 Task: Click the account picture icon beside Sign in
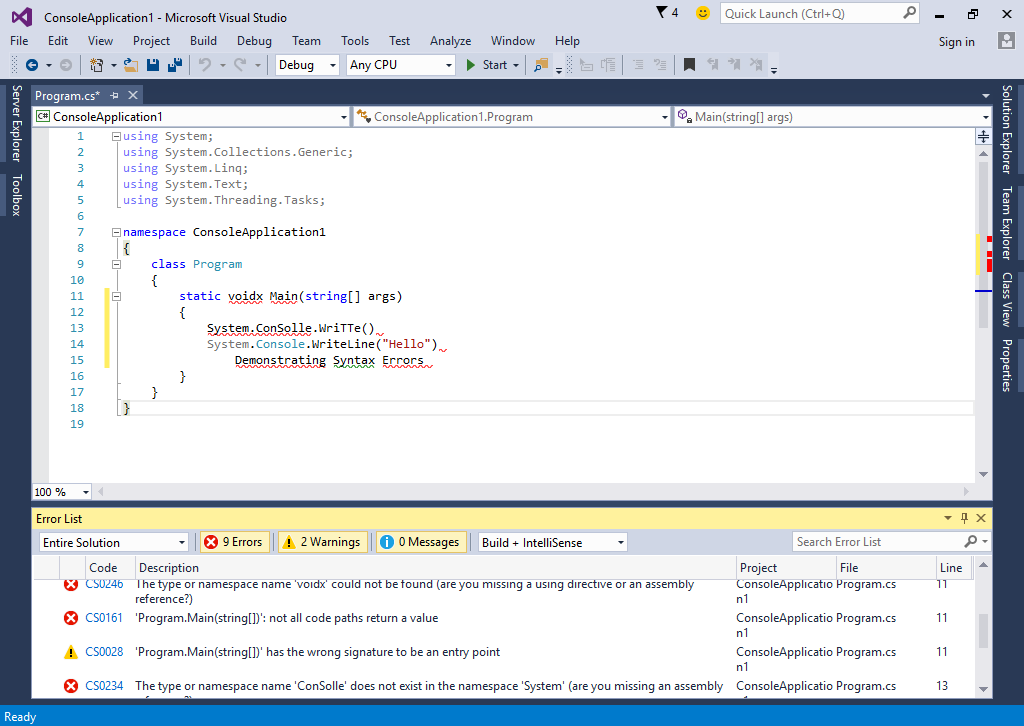(x=1006, y=40)
